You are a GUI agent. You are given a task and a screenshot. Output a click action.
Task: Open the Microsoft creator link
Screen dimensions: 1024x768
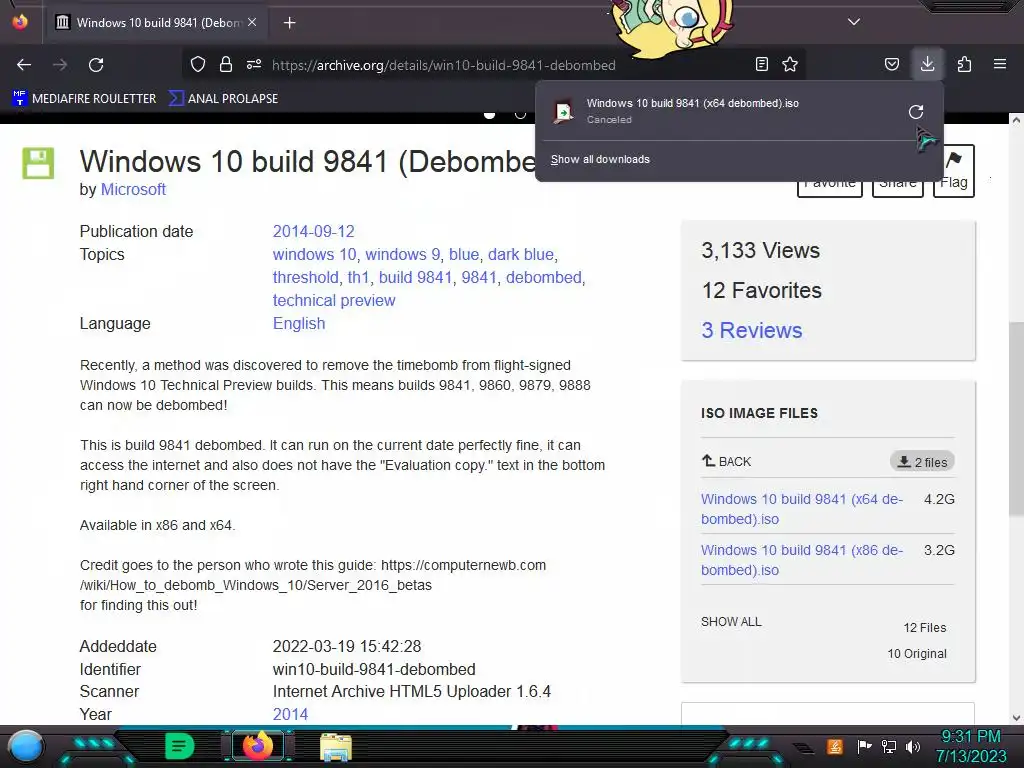[133, 189]
